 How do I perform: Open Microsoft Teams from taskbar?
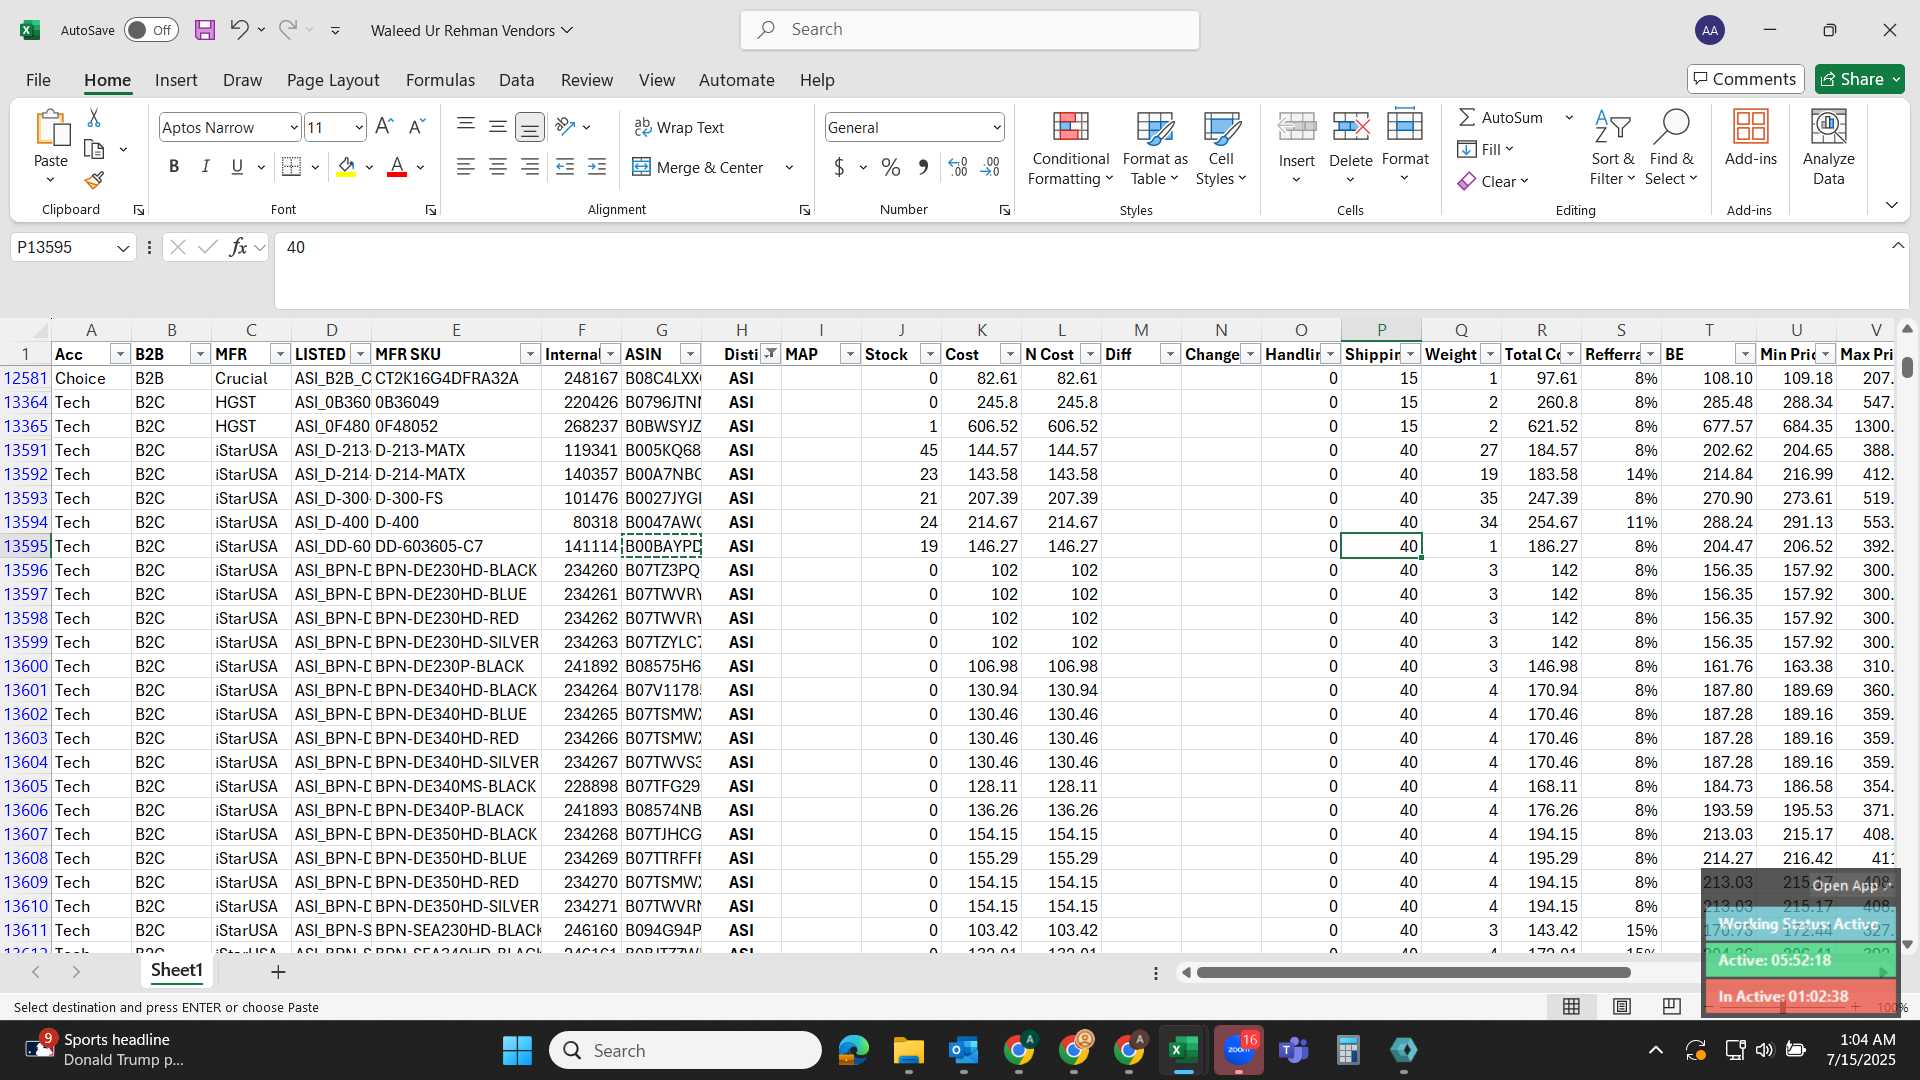1294,1050
